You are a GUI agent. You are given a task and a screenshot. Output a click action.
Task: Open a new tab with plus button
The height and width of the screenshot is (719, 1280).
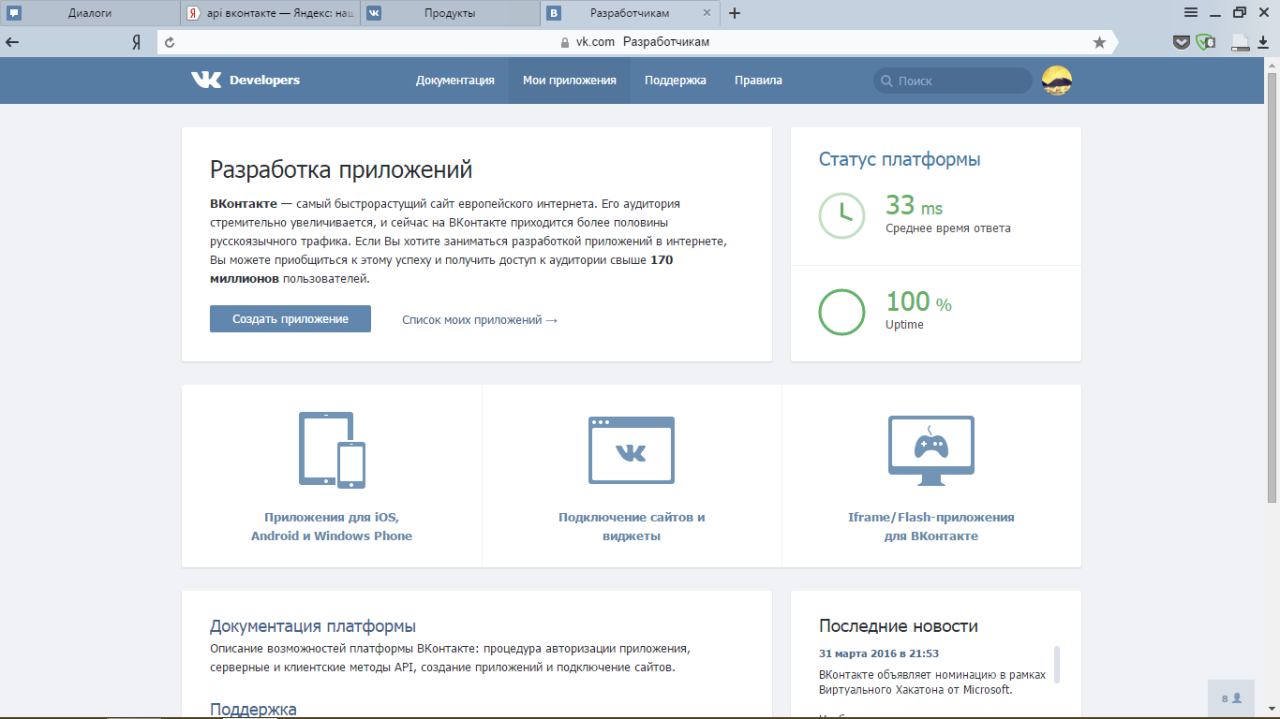pos(735,13)
